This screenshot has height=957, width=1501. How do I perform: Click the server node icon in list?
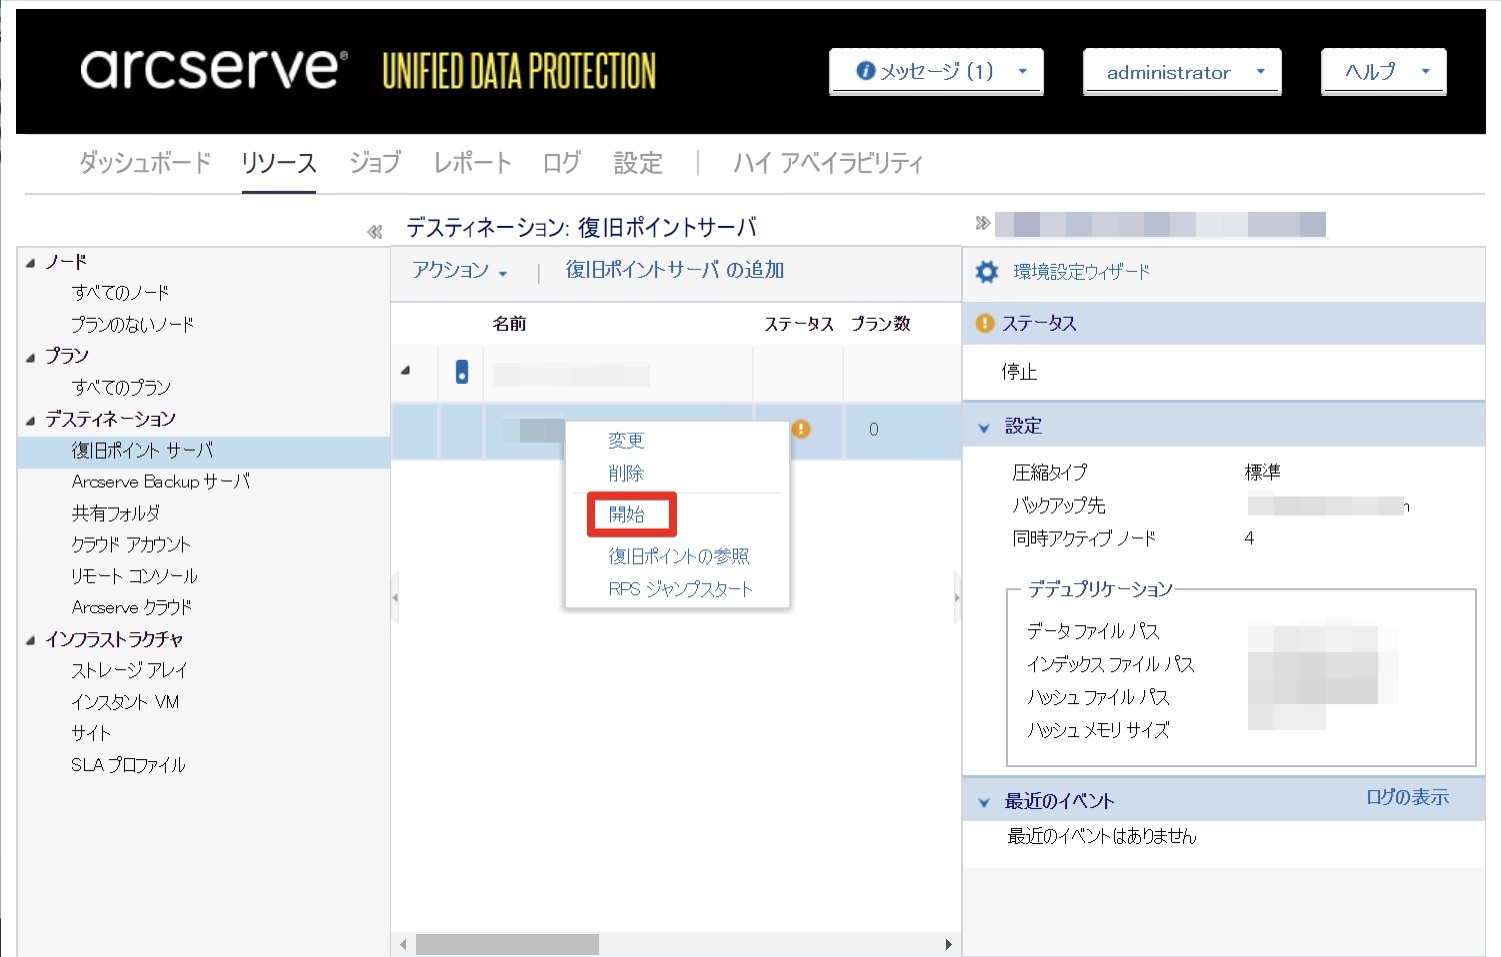461,372
